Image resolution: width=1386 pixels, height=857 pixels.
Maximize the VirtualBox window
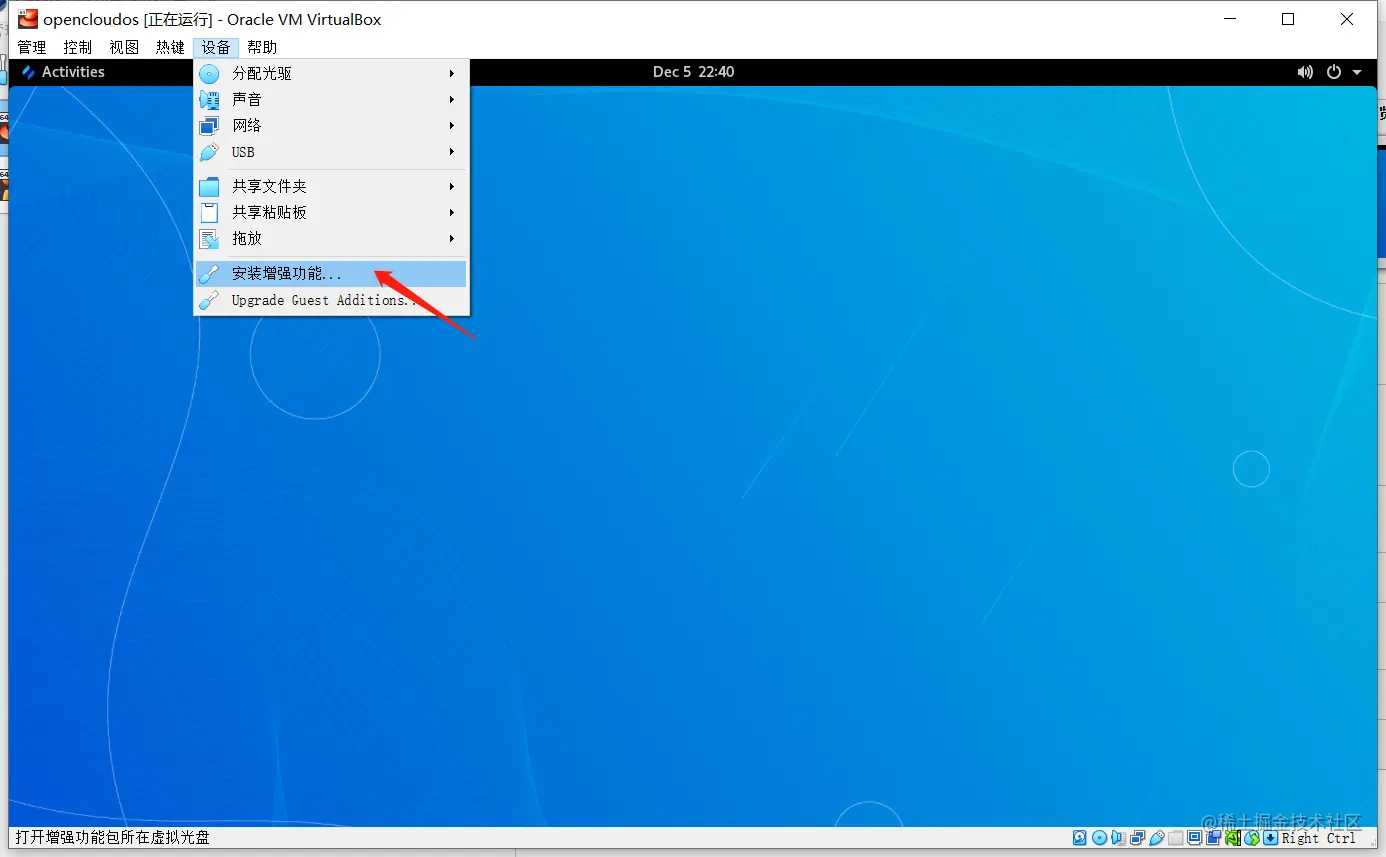(x=1288, y=19)
